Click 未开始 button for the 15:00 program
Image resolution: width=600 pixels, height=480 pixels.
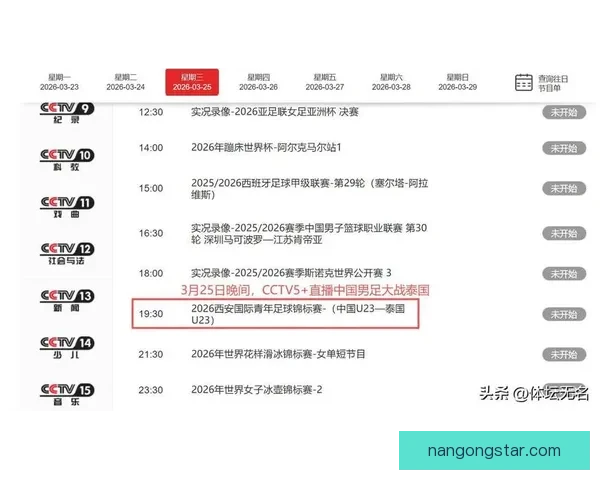point(564,189)
